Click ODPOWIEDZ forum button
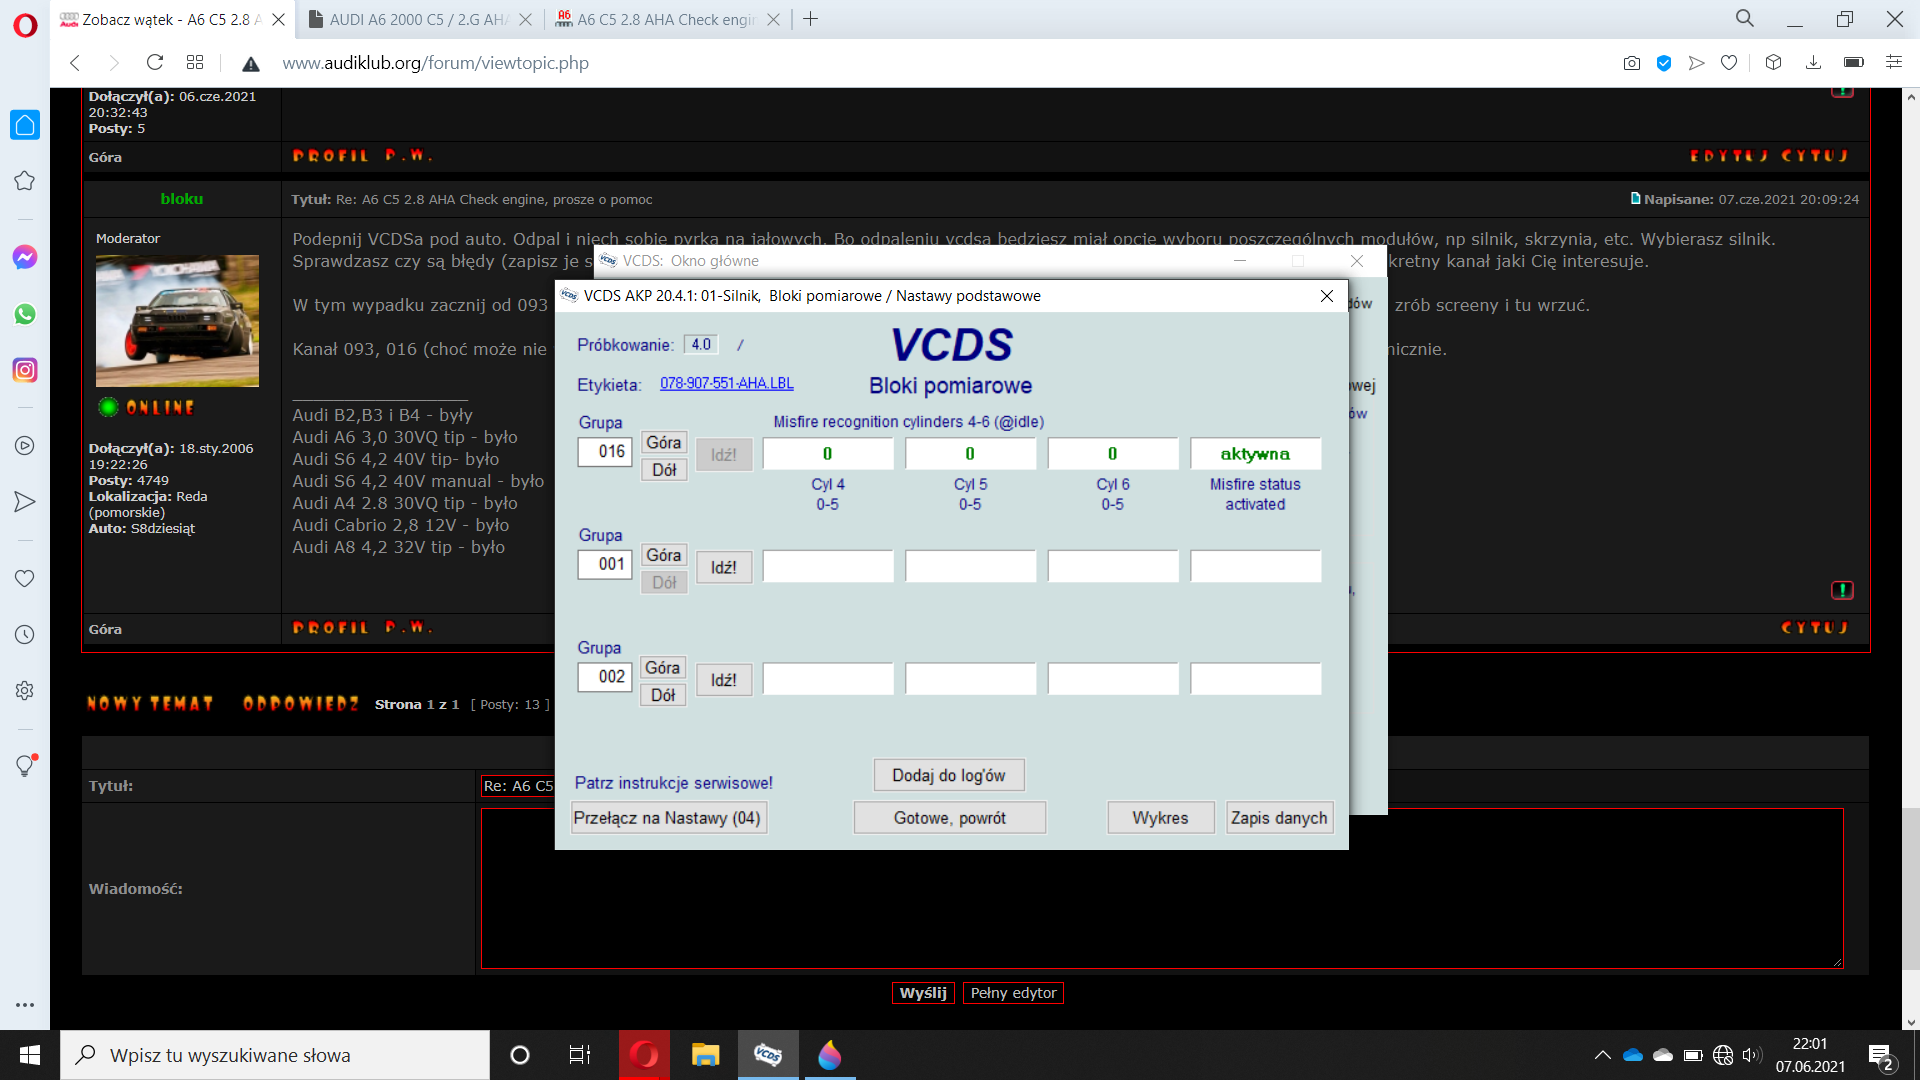The height and width of the screenshot is (1080, 1920). click(x=301, y=704)
